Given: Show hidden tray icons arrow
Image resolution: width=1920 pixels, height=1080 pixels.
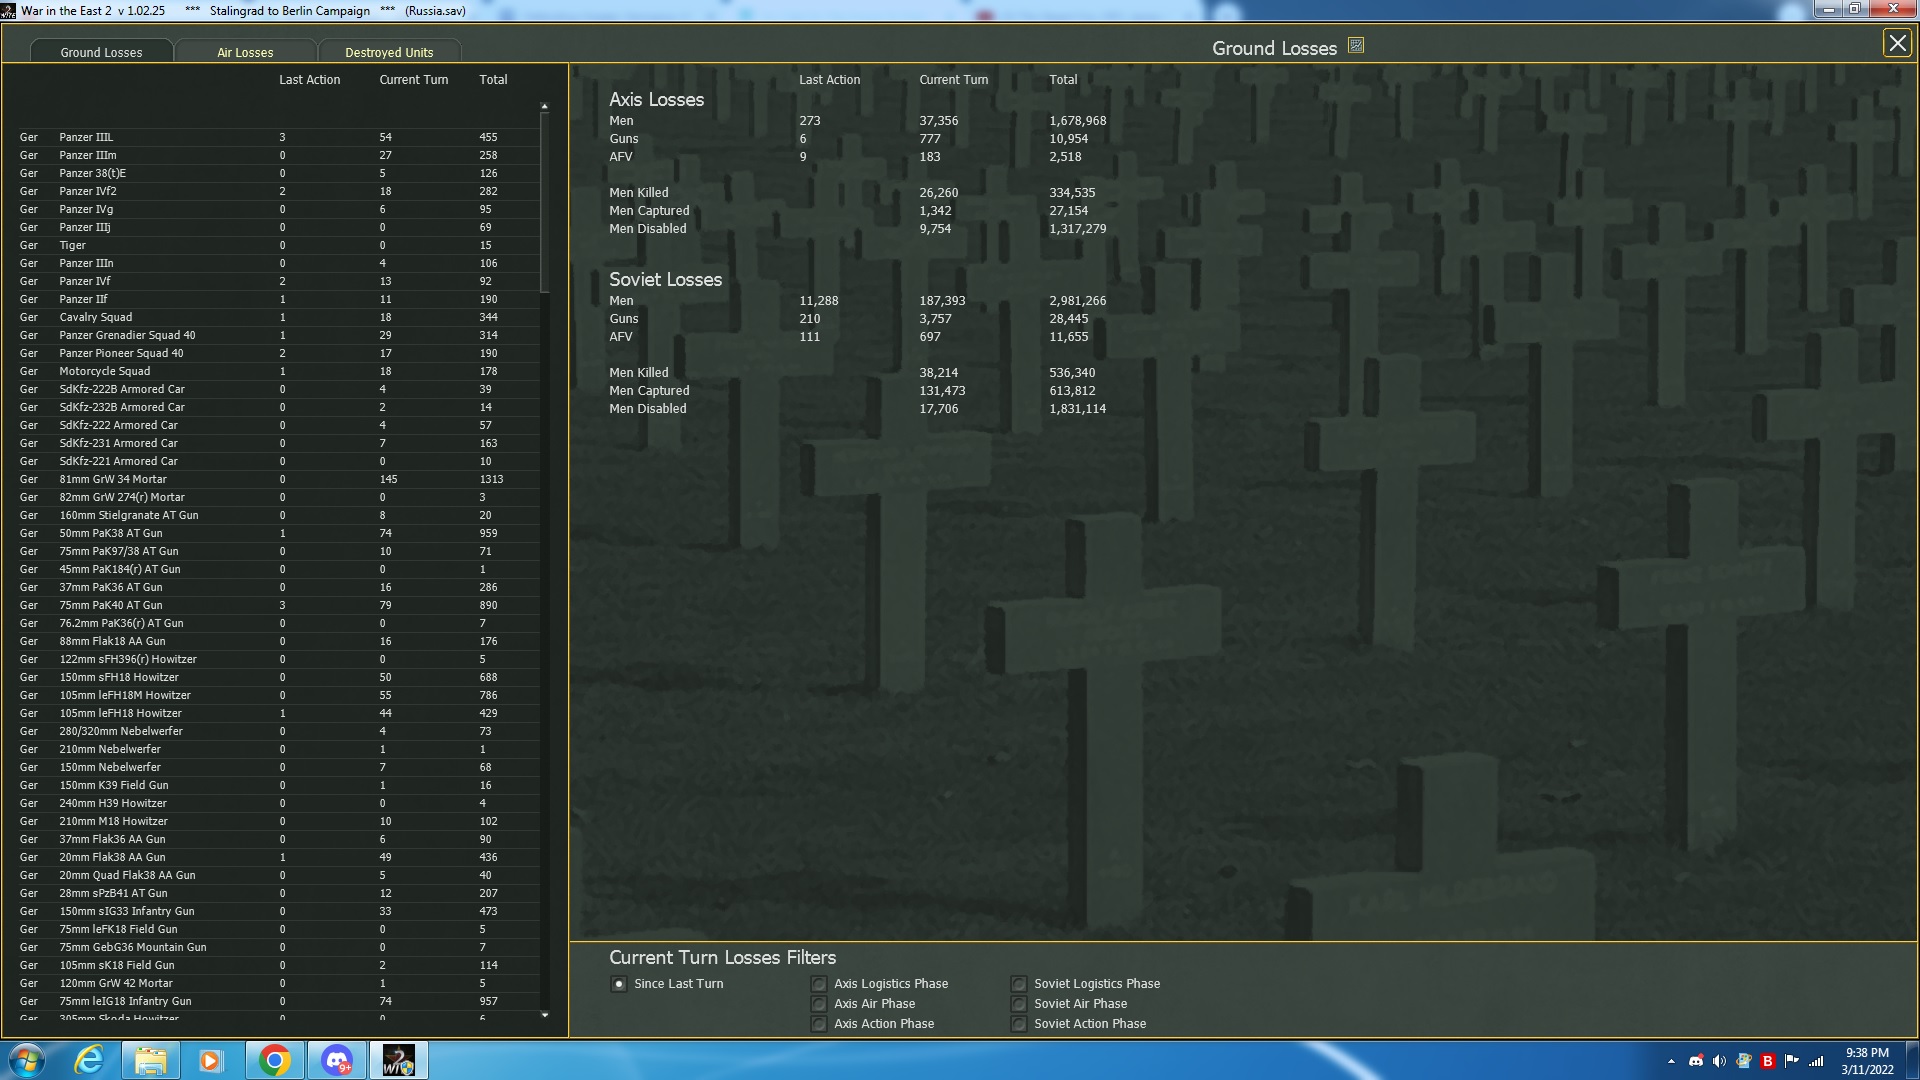Looking at the screenshot, I should coord(1671,1061).
